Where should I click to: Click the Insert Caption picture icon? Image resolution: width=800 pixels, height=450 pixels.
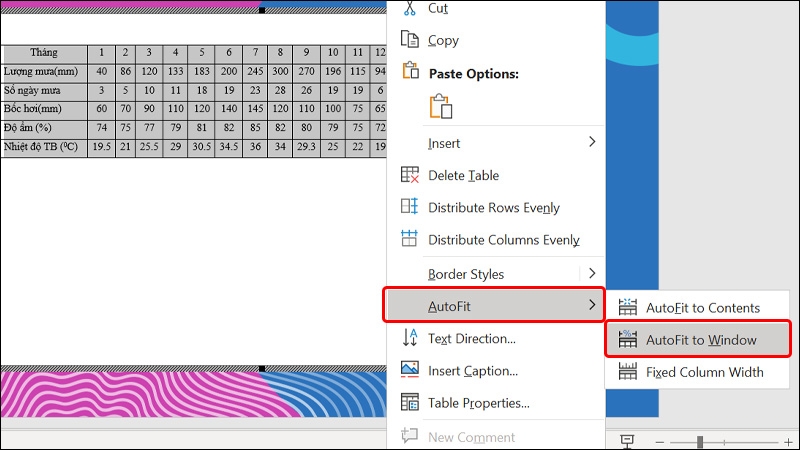(410, 369)
